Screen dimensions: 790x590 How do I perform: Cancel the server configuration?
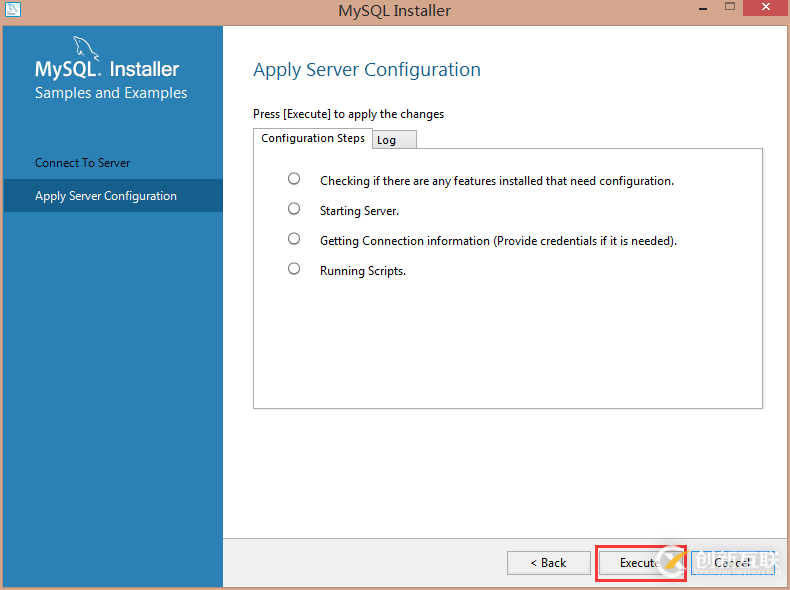pos(732,563)
